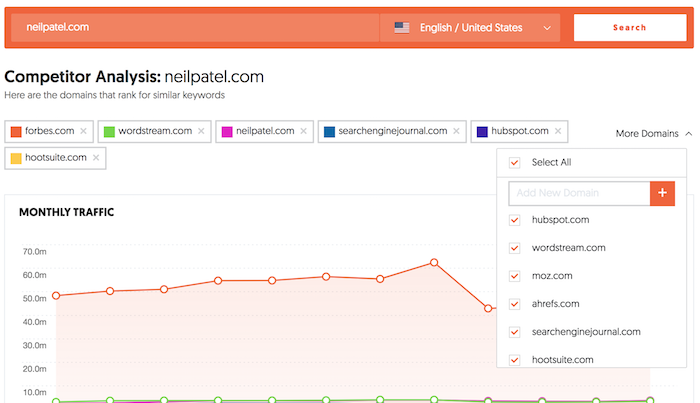Remove hootsuite.com tag with its X icon
This screenshot has width=700, height=403.
(96, 158)
